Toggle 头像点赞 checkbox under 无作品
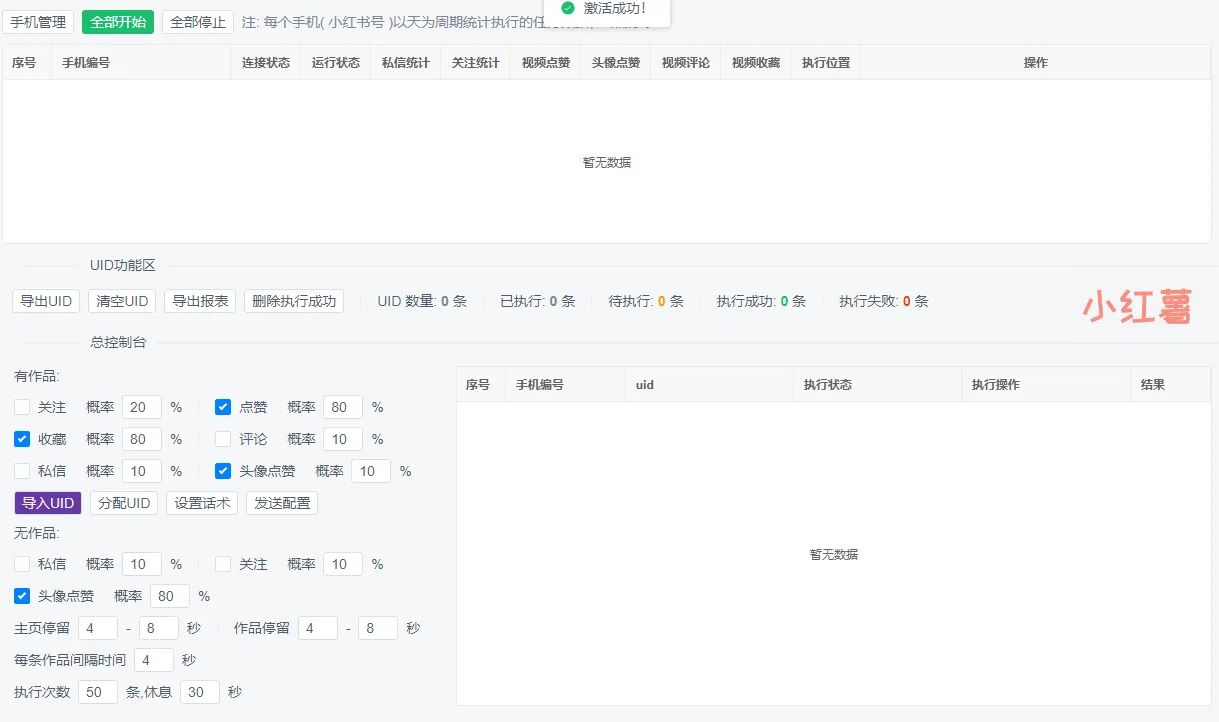1219x722 pixels. [x=22, y=596]
